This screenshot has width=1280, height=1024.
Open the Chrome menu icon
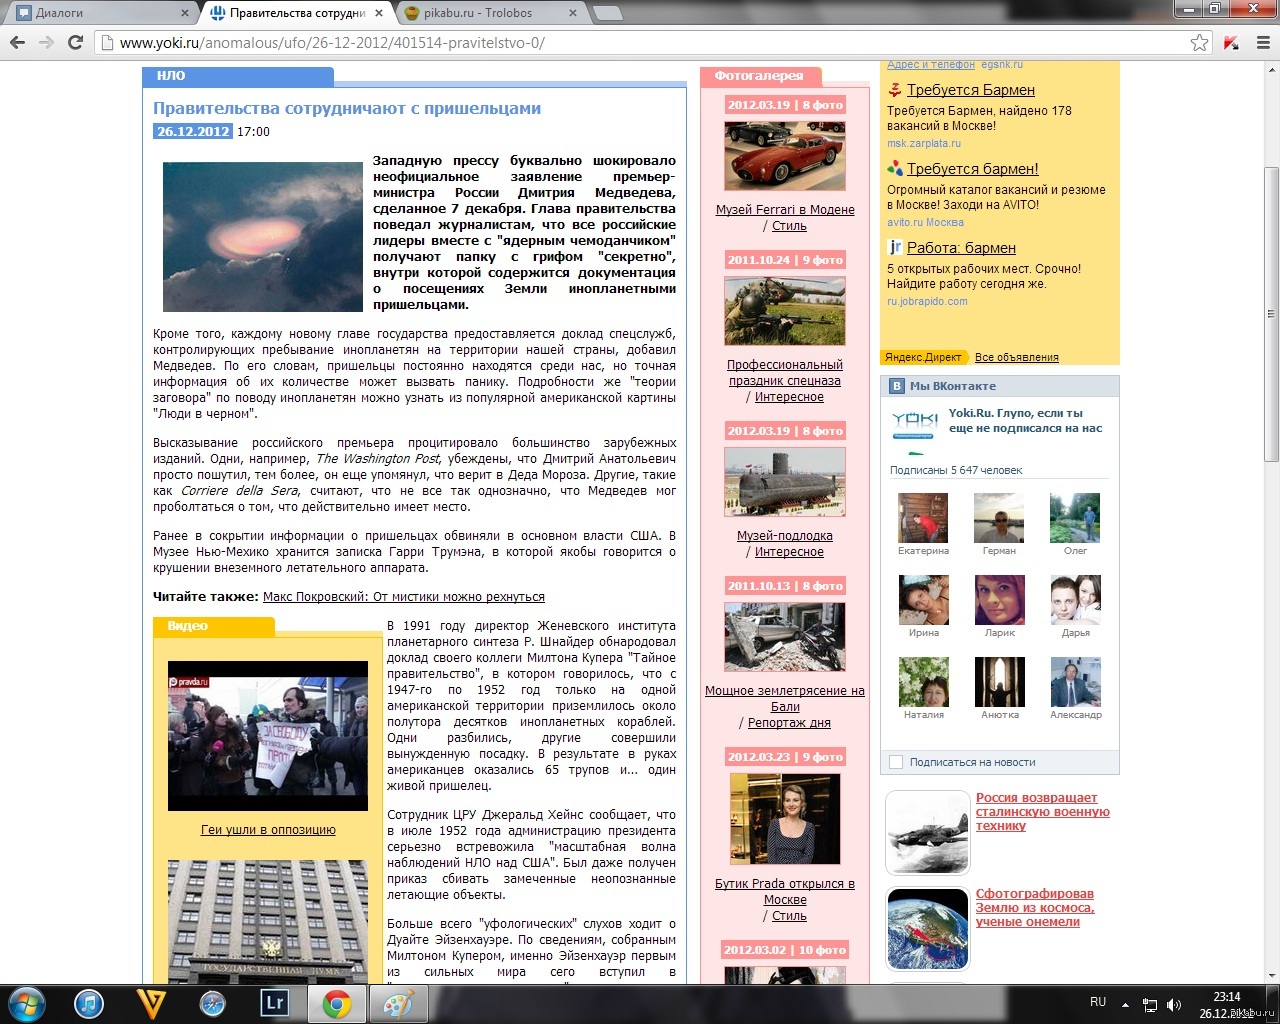pyautogui.click(x=1263, y=42)
